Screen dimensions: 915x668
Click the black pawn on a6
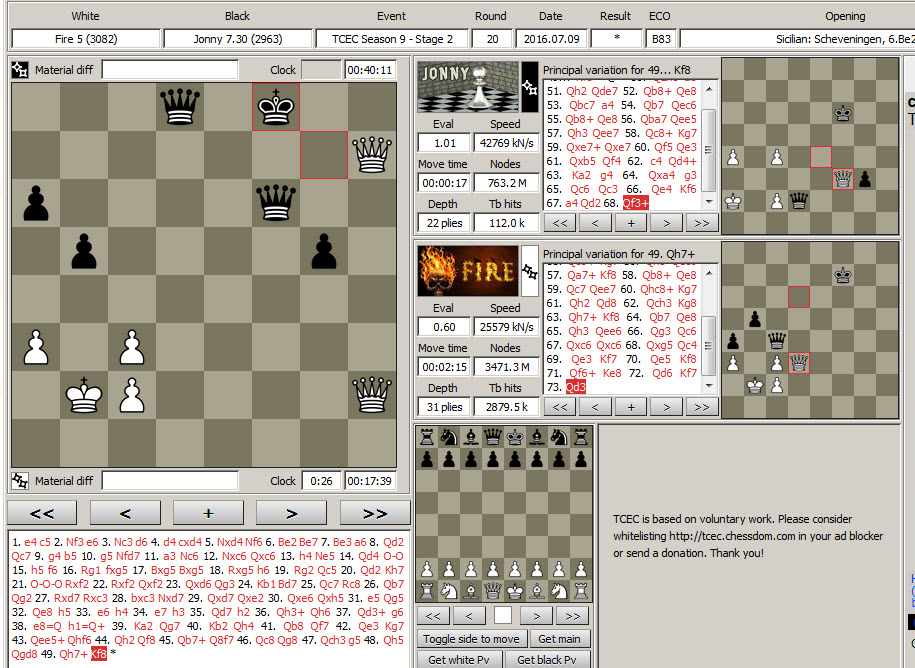point(36,202)
